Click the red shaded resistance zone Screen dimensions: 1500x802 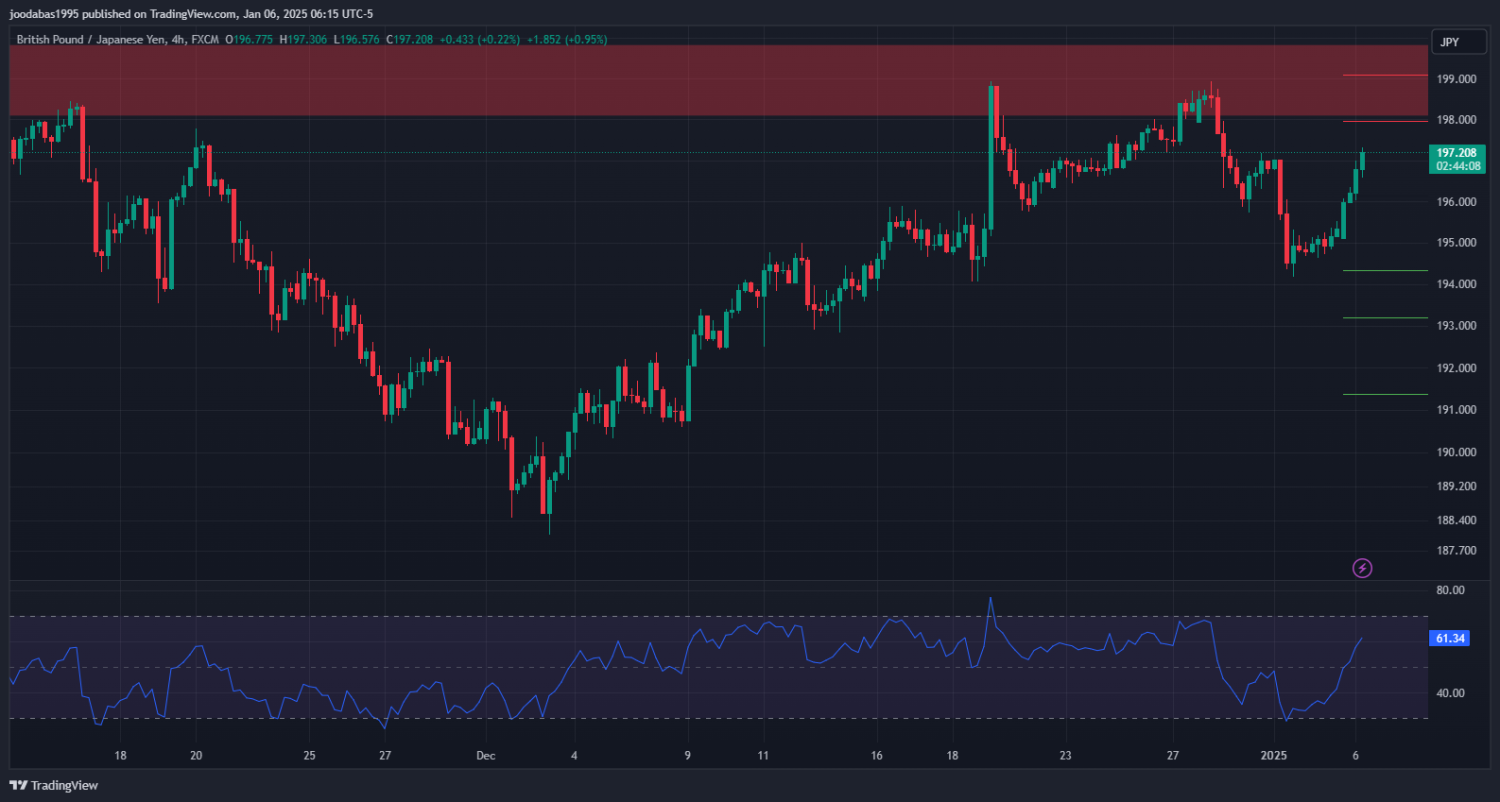point(717,80)
